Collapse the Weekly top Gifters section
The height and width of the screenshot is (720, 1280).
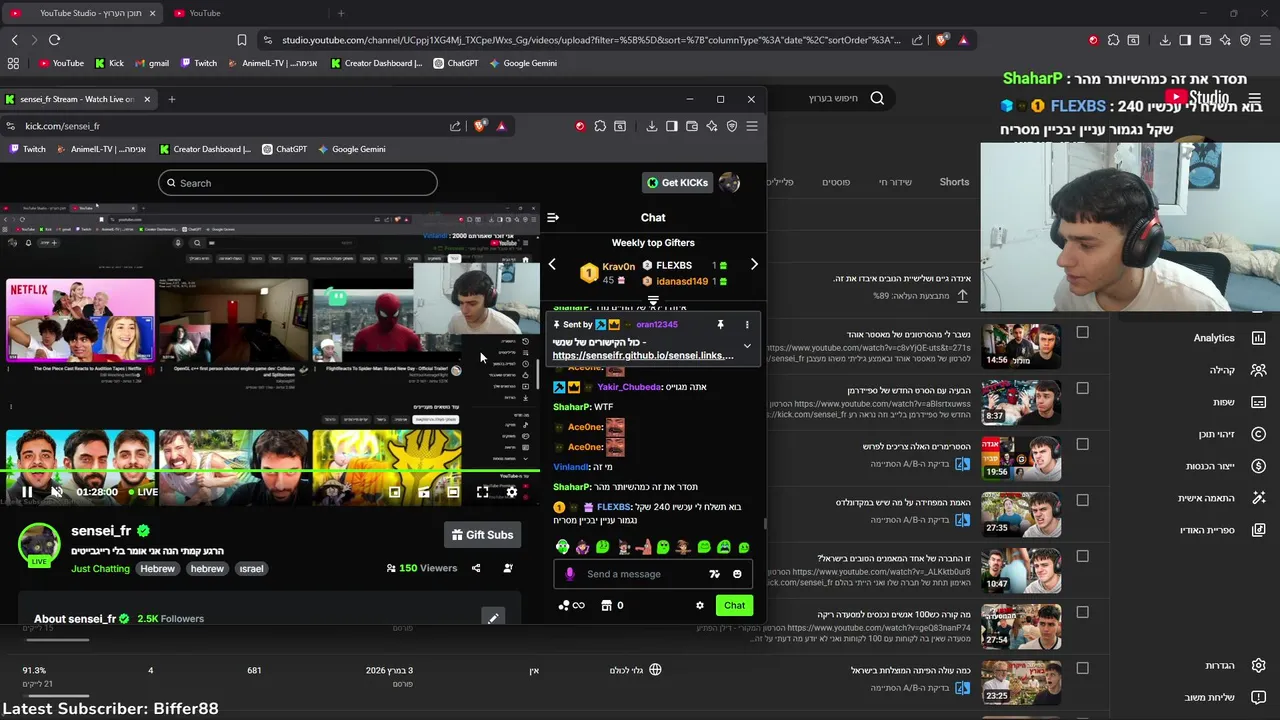653,299
